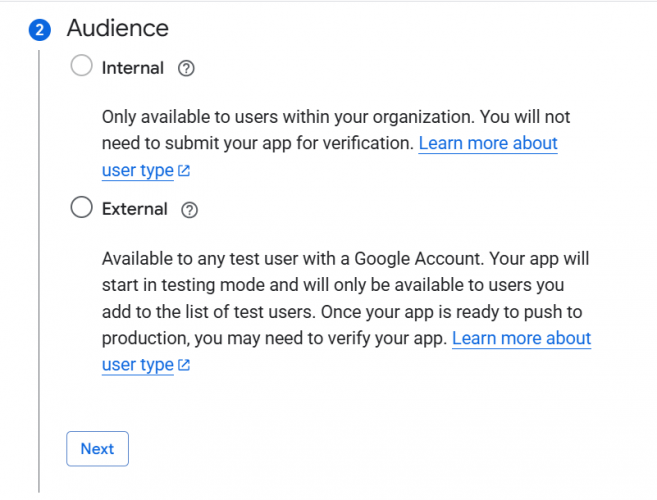Screen dimensions: 657x500
Task: Click the 'External' option label text
Action: [x=134, y=209]
